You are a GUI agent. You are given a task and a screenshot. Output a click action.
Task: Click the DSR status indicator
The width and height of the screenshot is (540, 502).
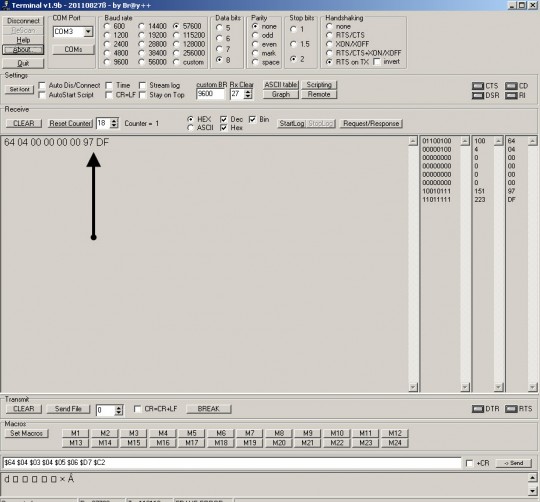[478, 95]
